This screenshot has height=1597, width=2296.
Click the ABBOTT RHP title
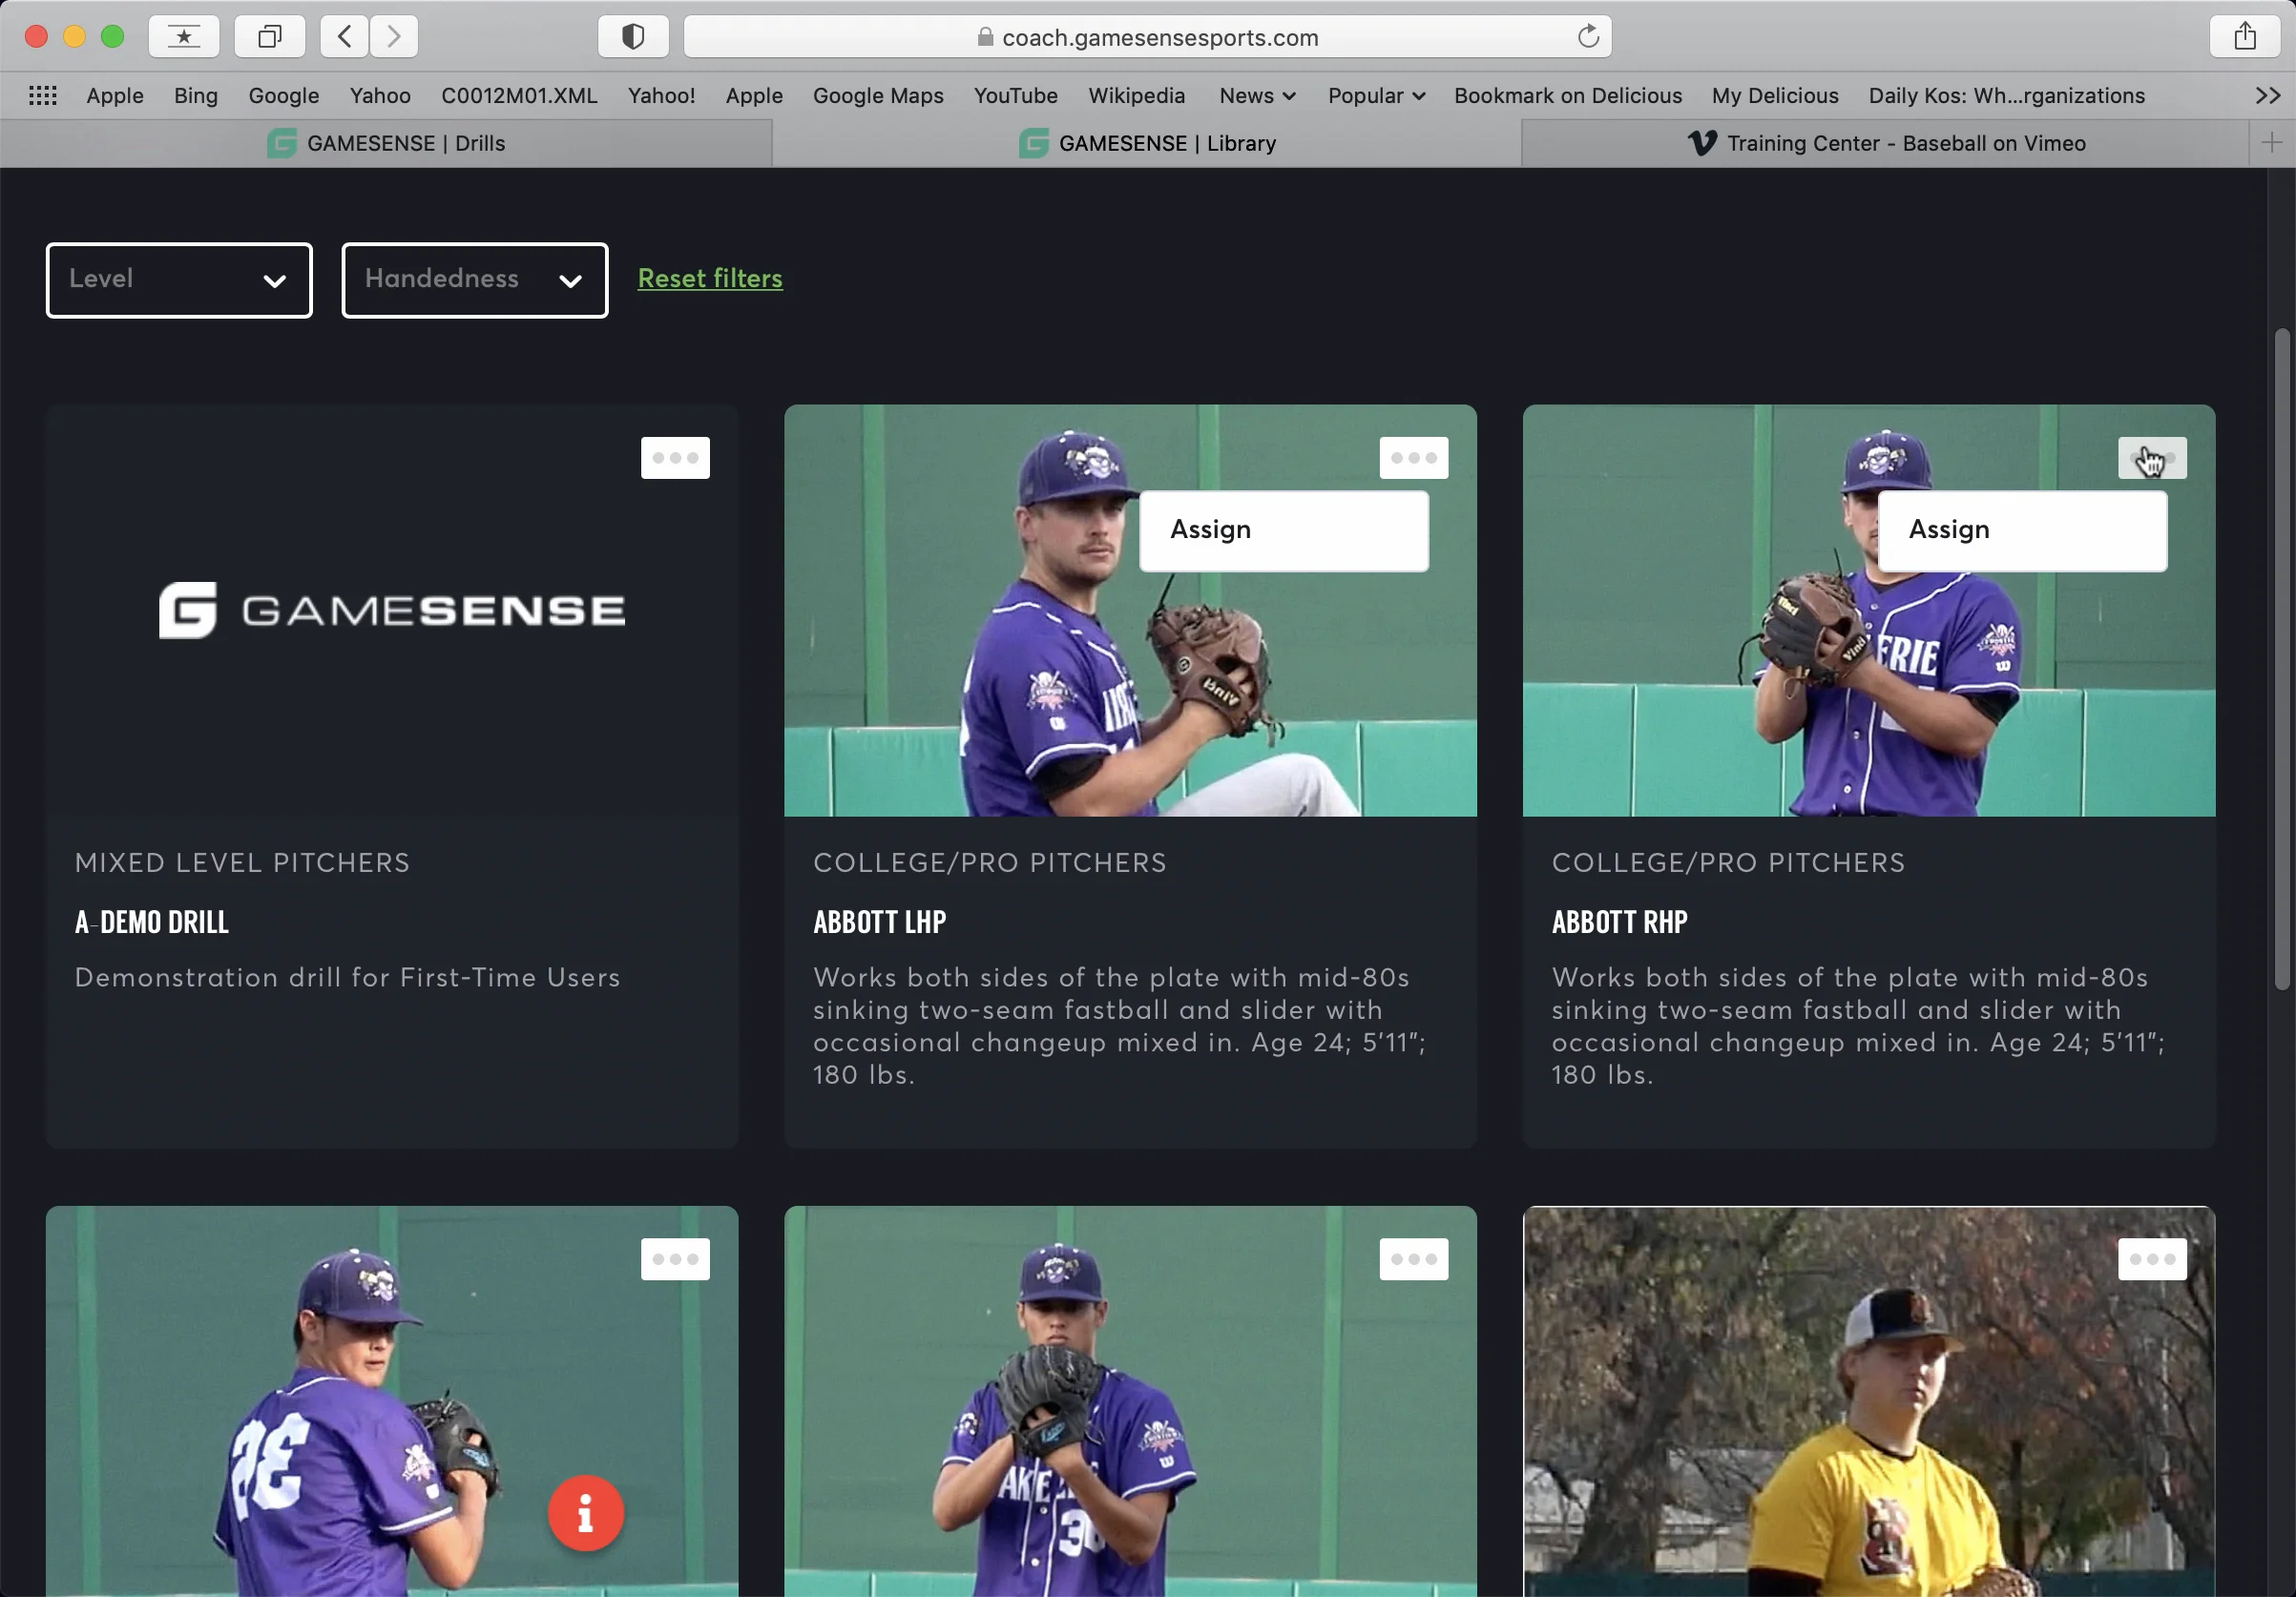coord(1619,922)
